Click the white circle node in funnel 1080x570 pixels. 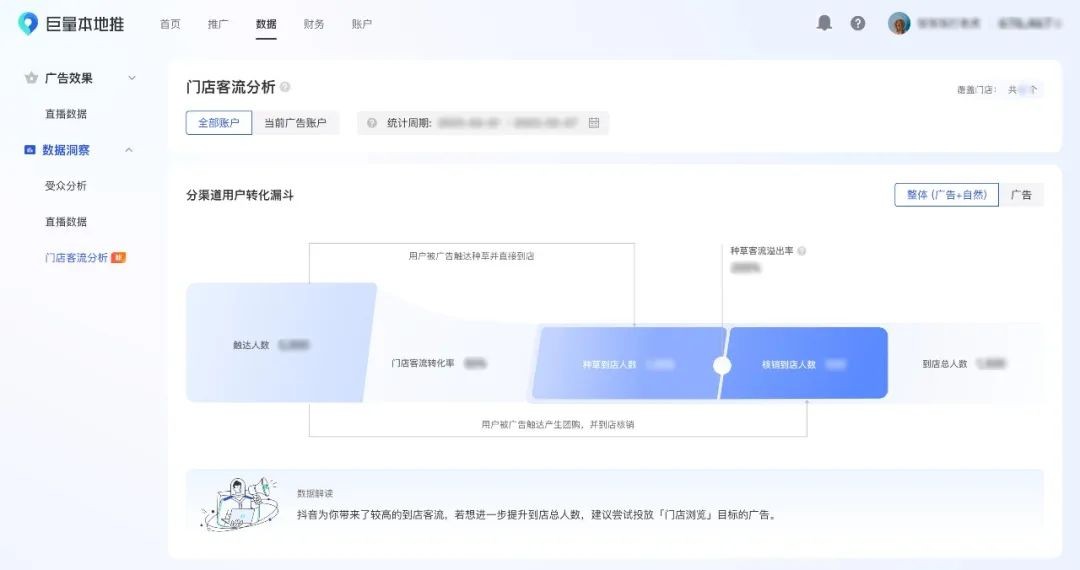722,365
